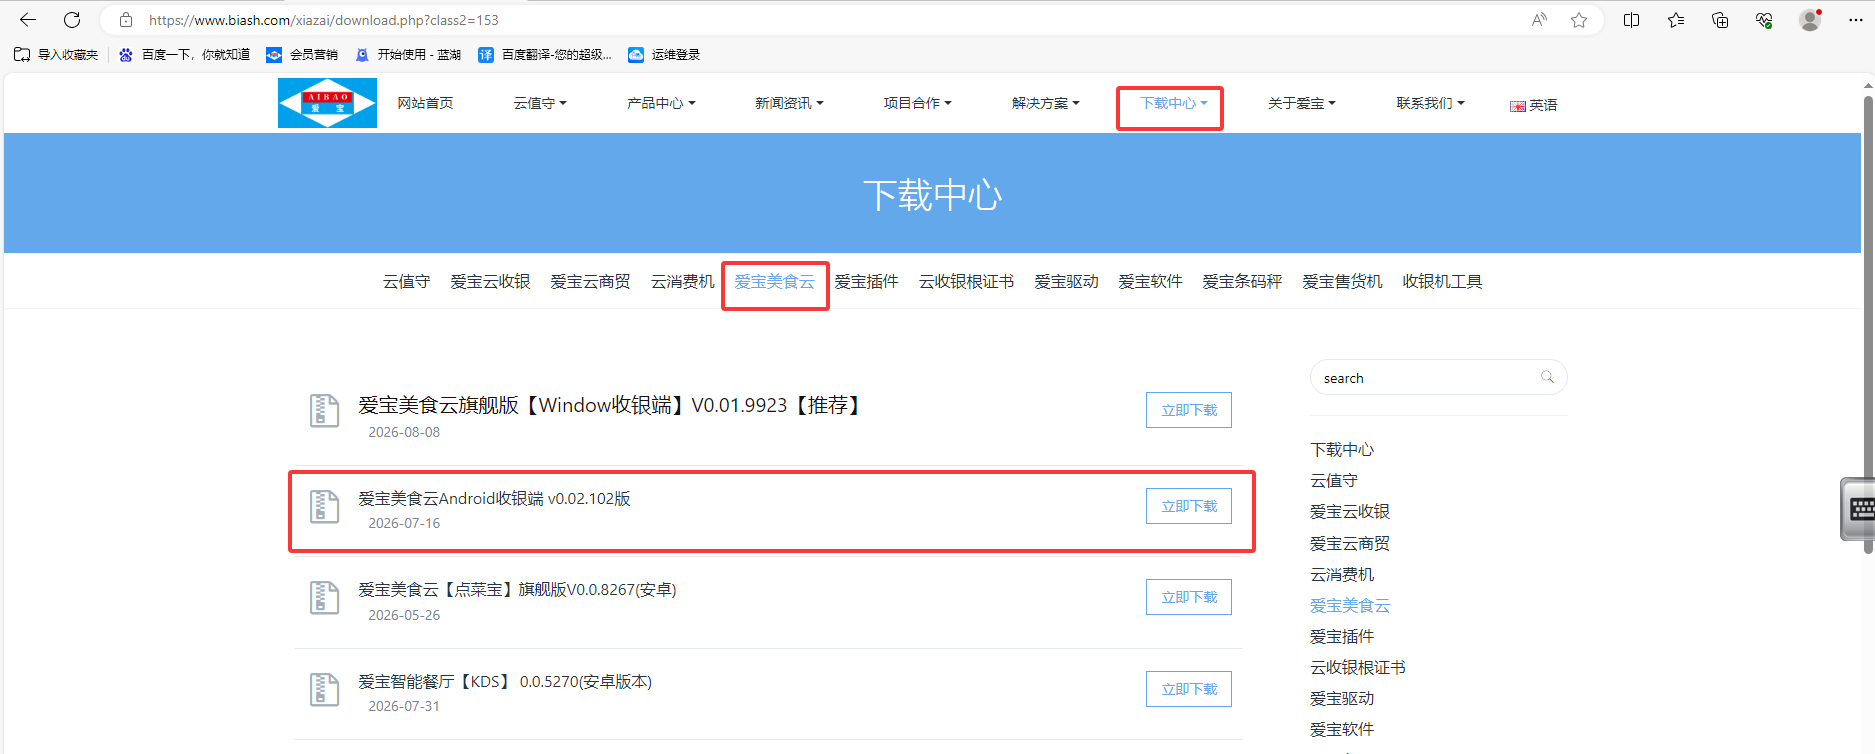Click the Aibao logo
Viewport: 1875px width, 754px height.
click(x=327, y=103)
